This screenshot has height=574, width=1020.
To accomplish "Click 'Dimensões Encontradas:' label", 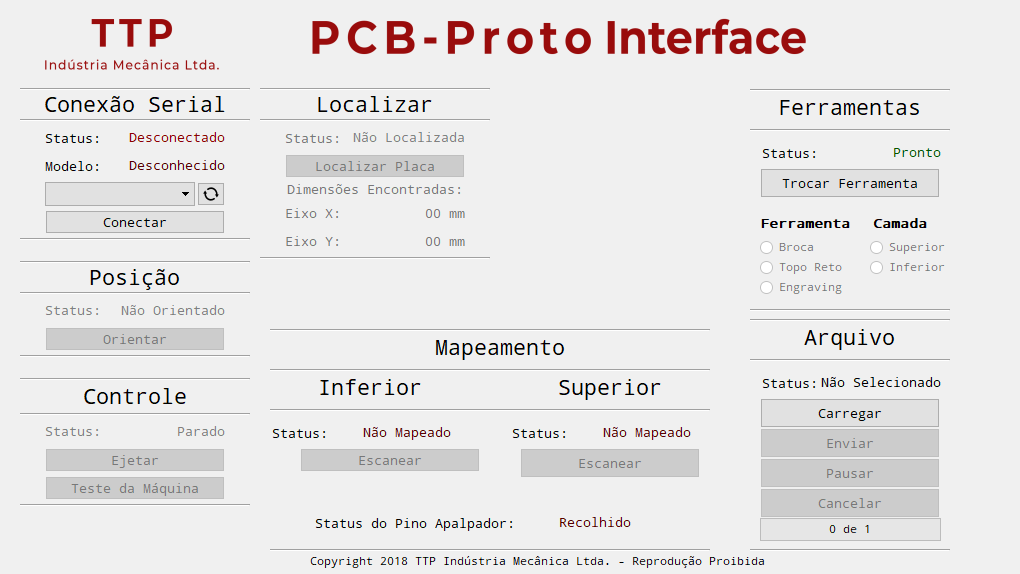I will tap(375, 189).
